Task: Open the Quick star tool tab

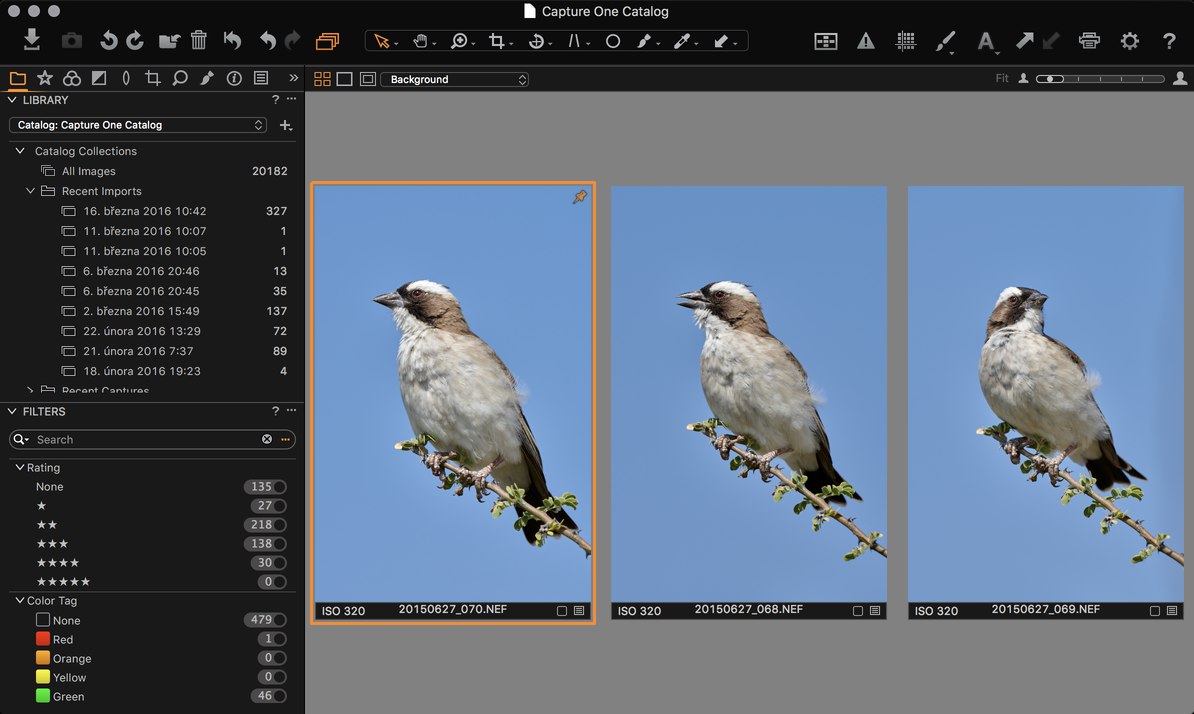Action: point(45,78)
